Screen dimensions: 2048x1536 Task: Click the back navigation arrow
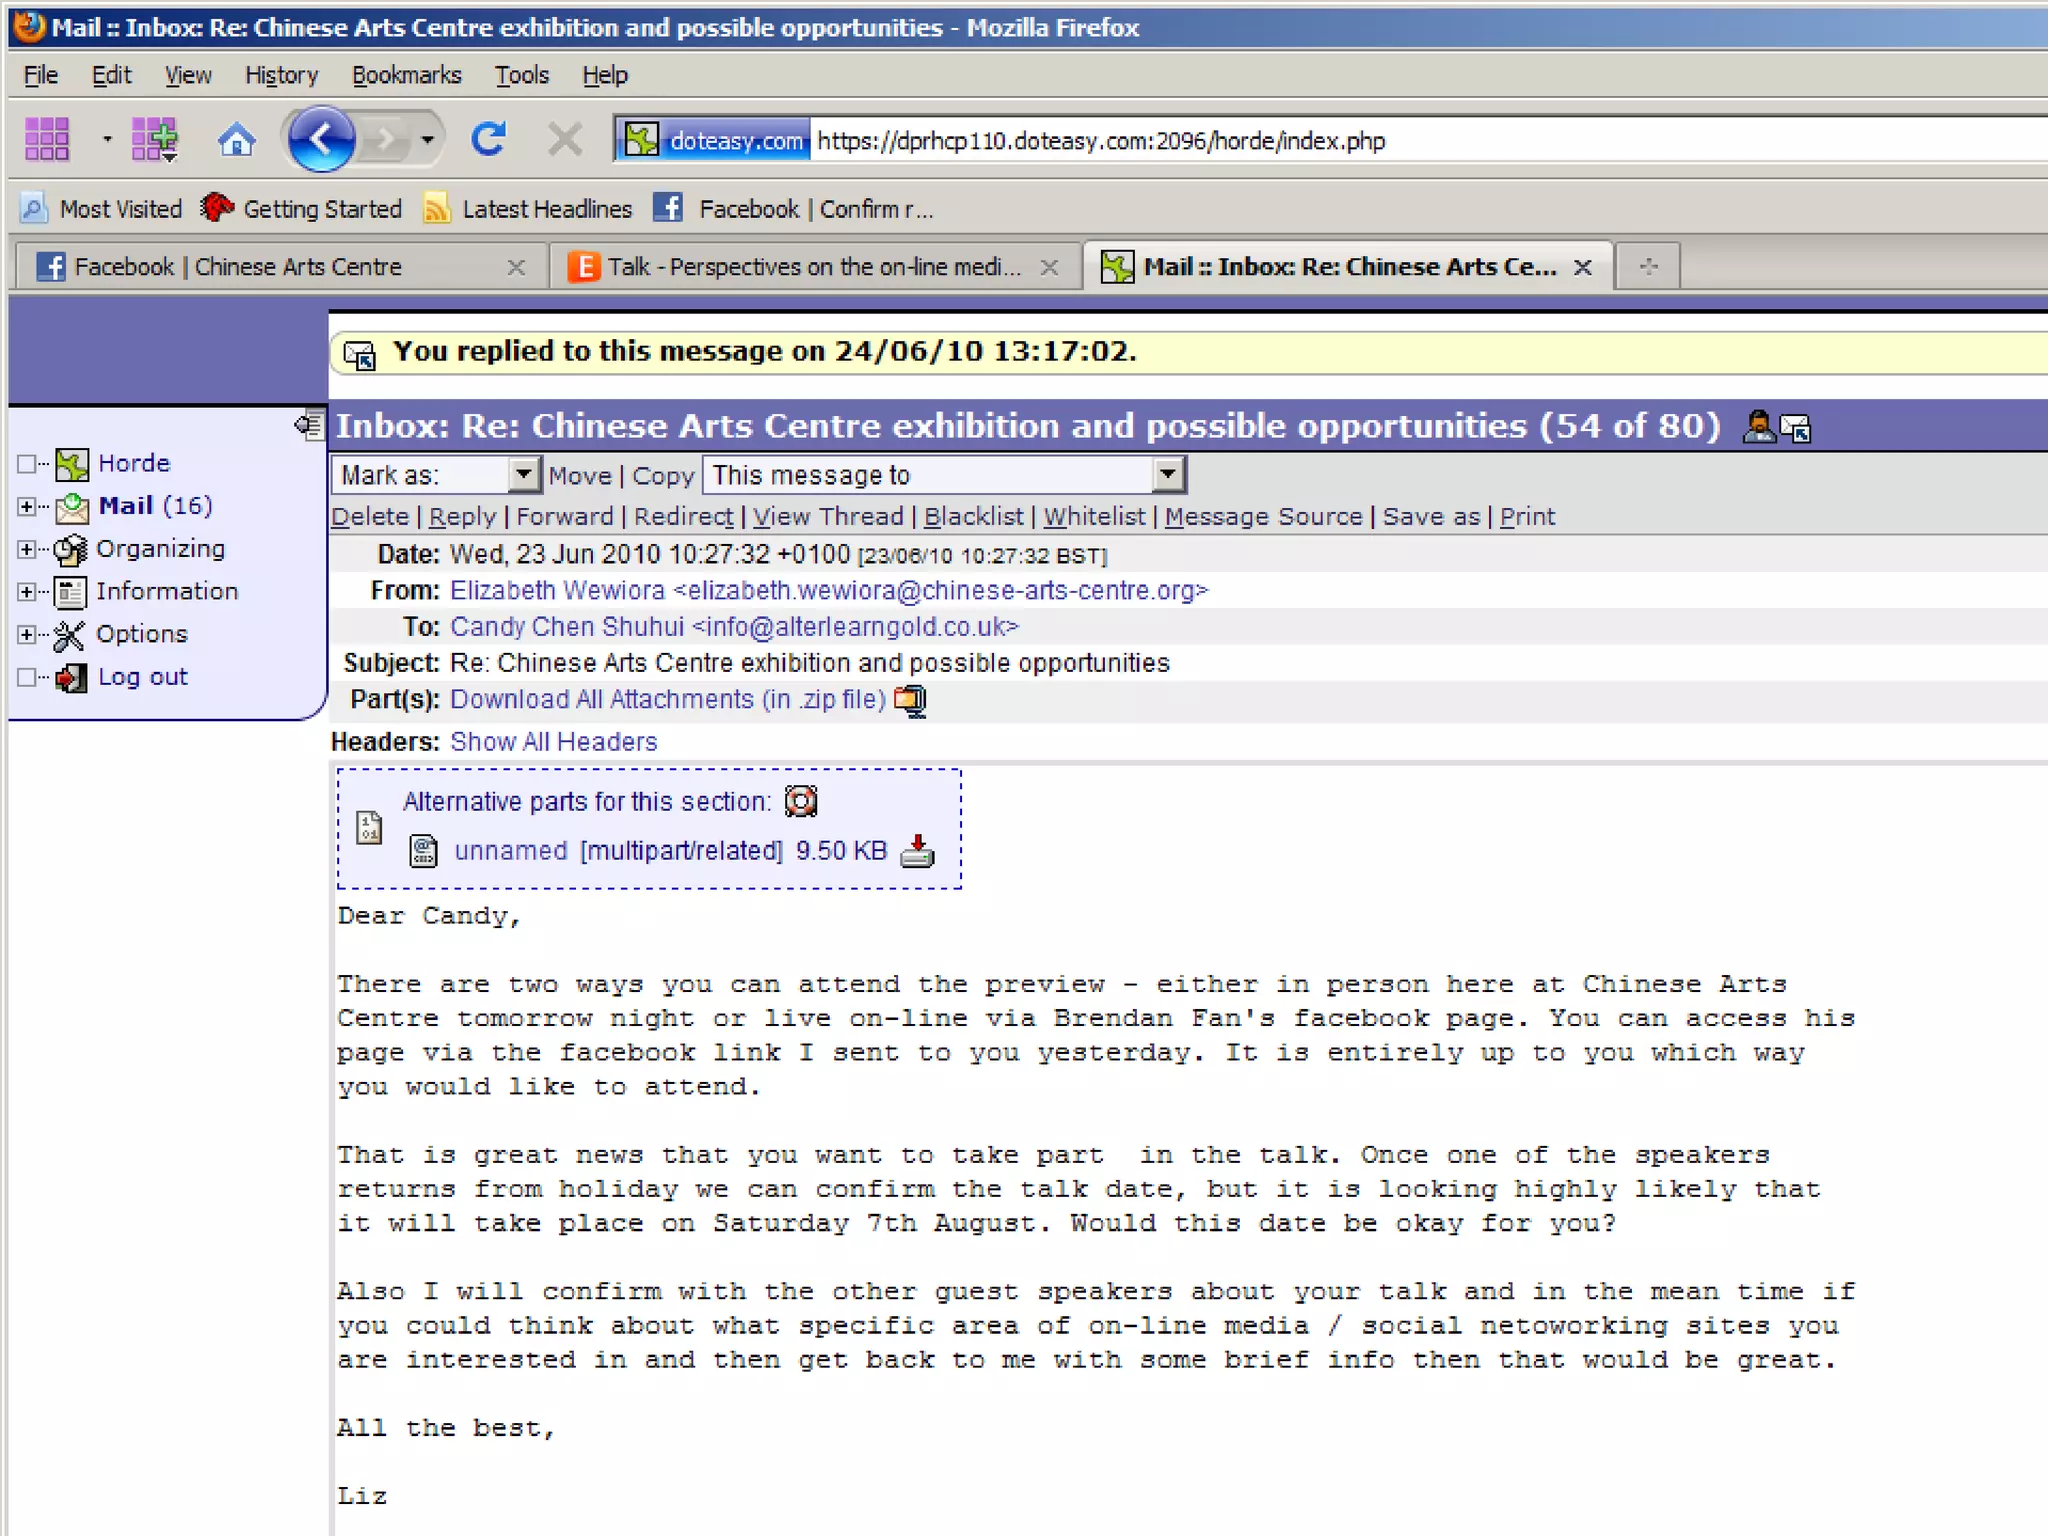(321, 140)
